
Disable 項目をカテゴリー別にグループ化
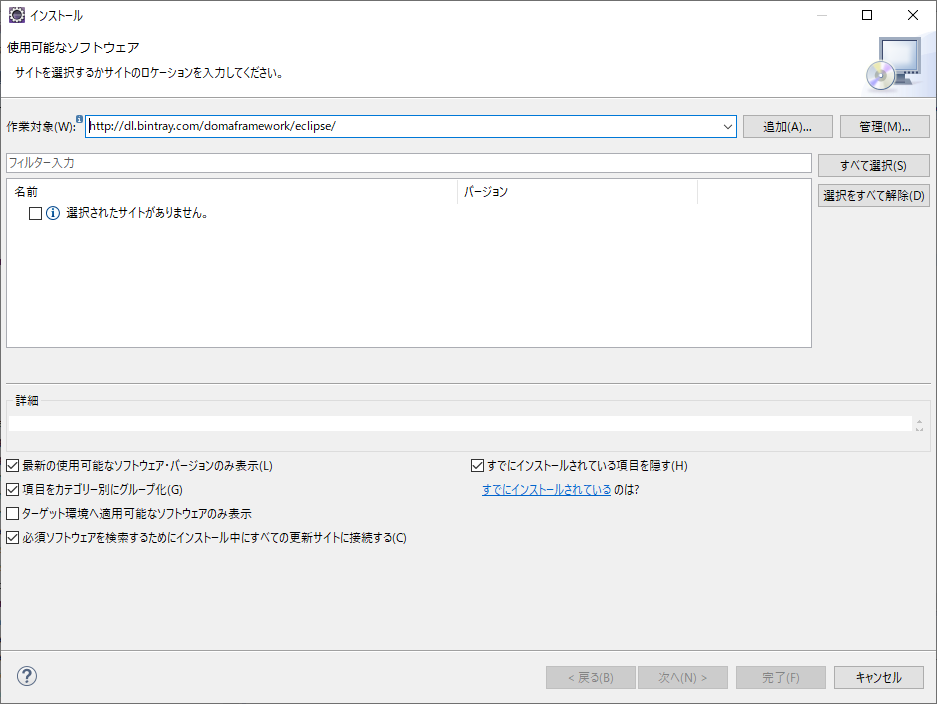pyautogui.click(x=11, y=489)
